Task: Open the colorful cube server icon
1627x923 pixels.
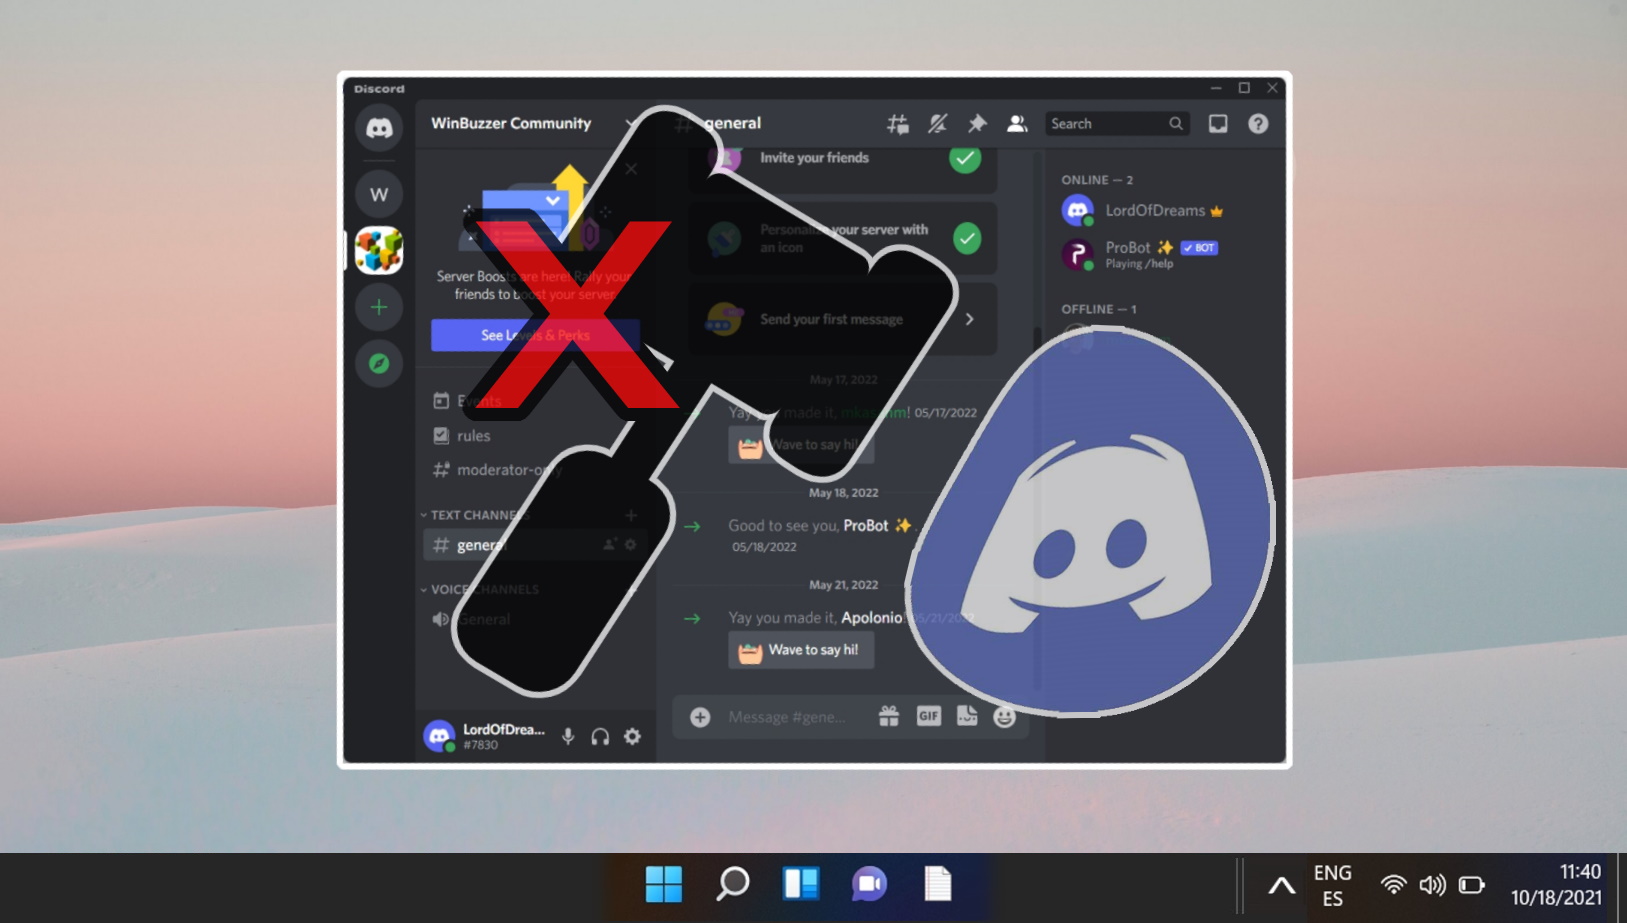Action: (379, 250)
